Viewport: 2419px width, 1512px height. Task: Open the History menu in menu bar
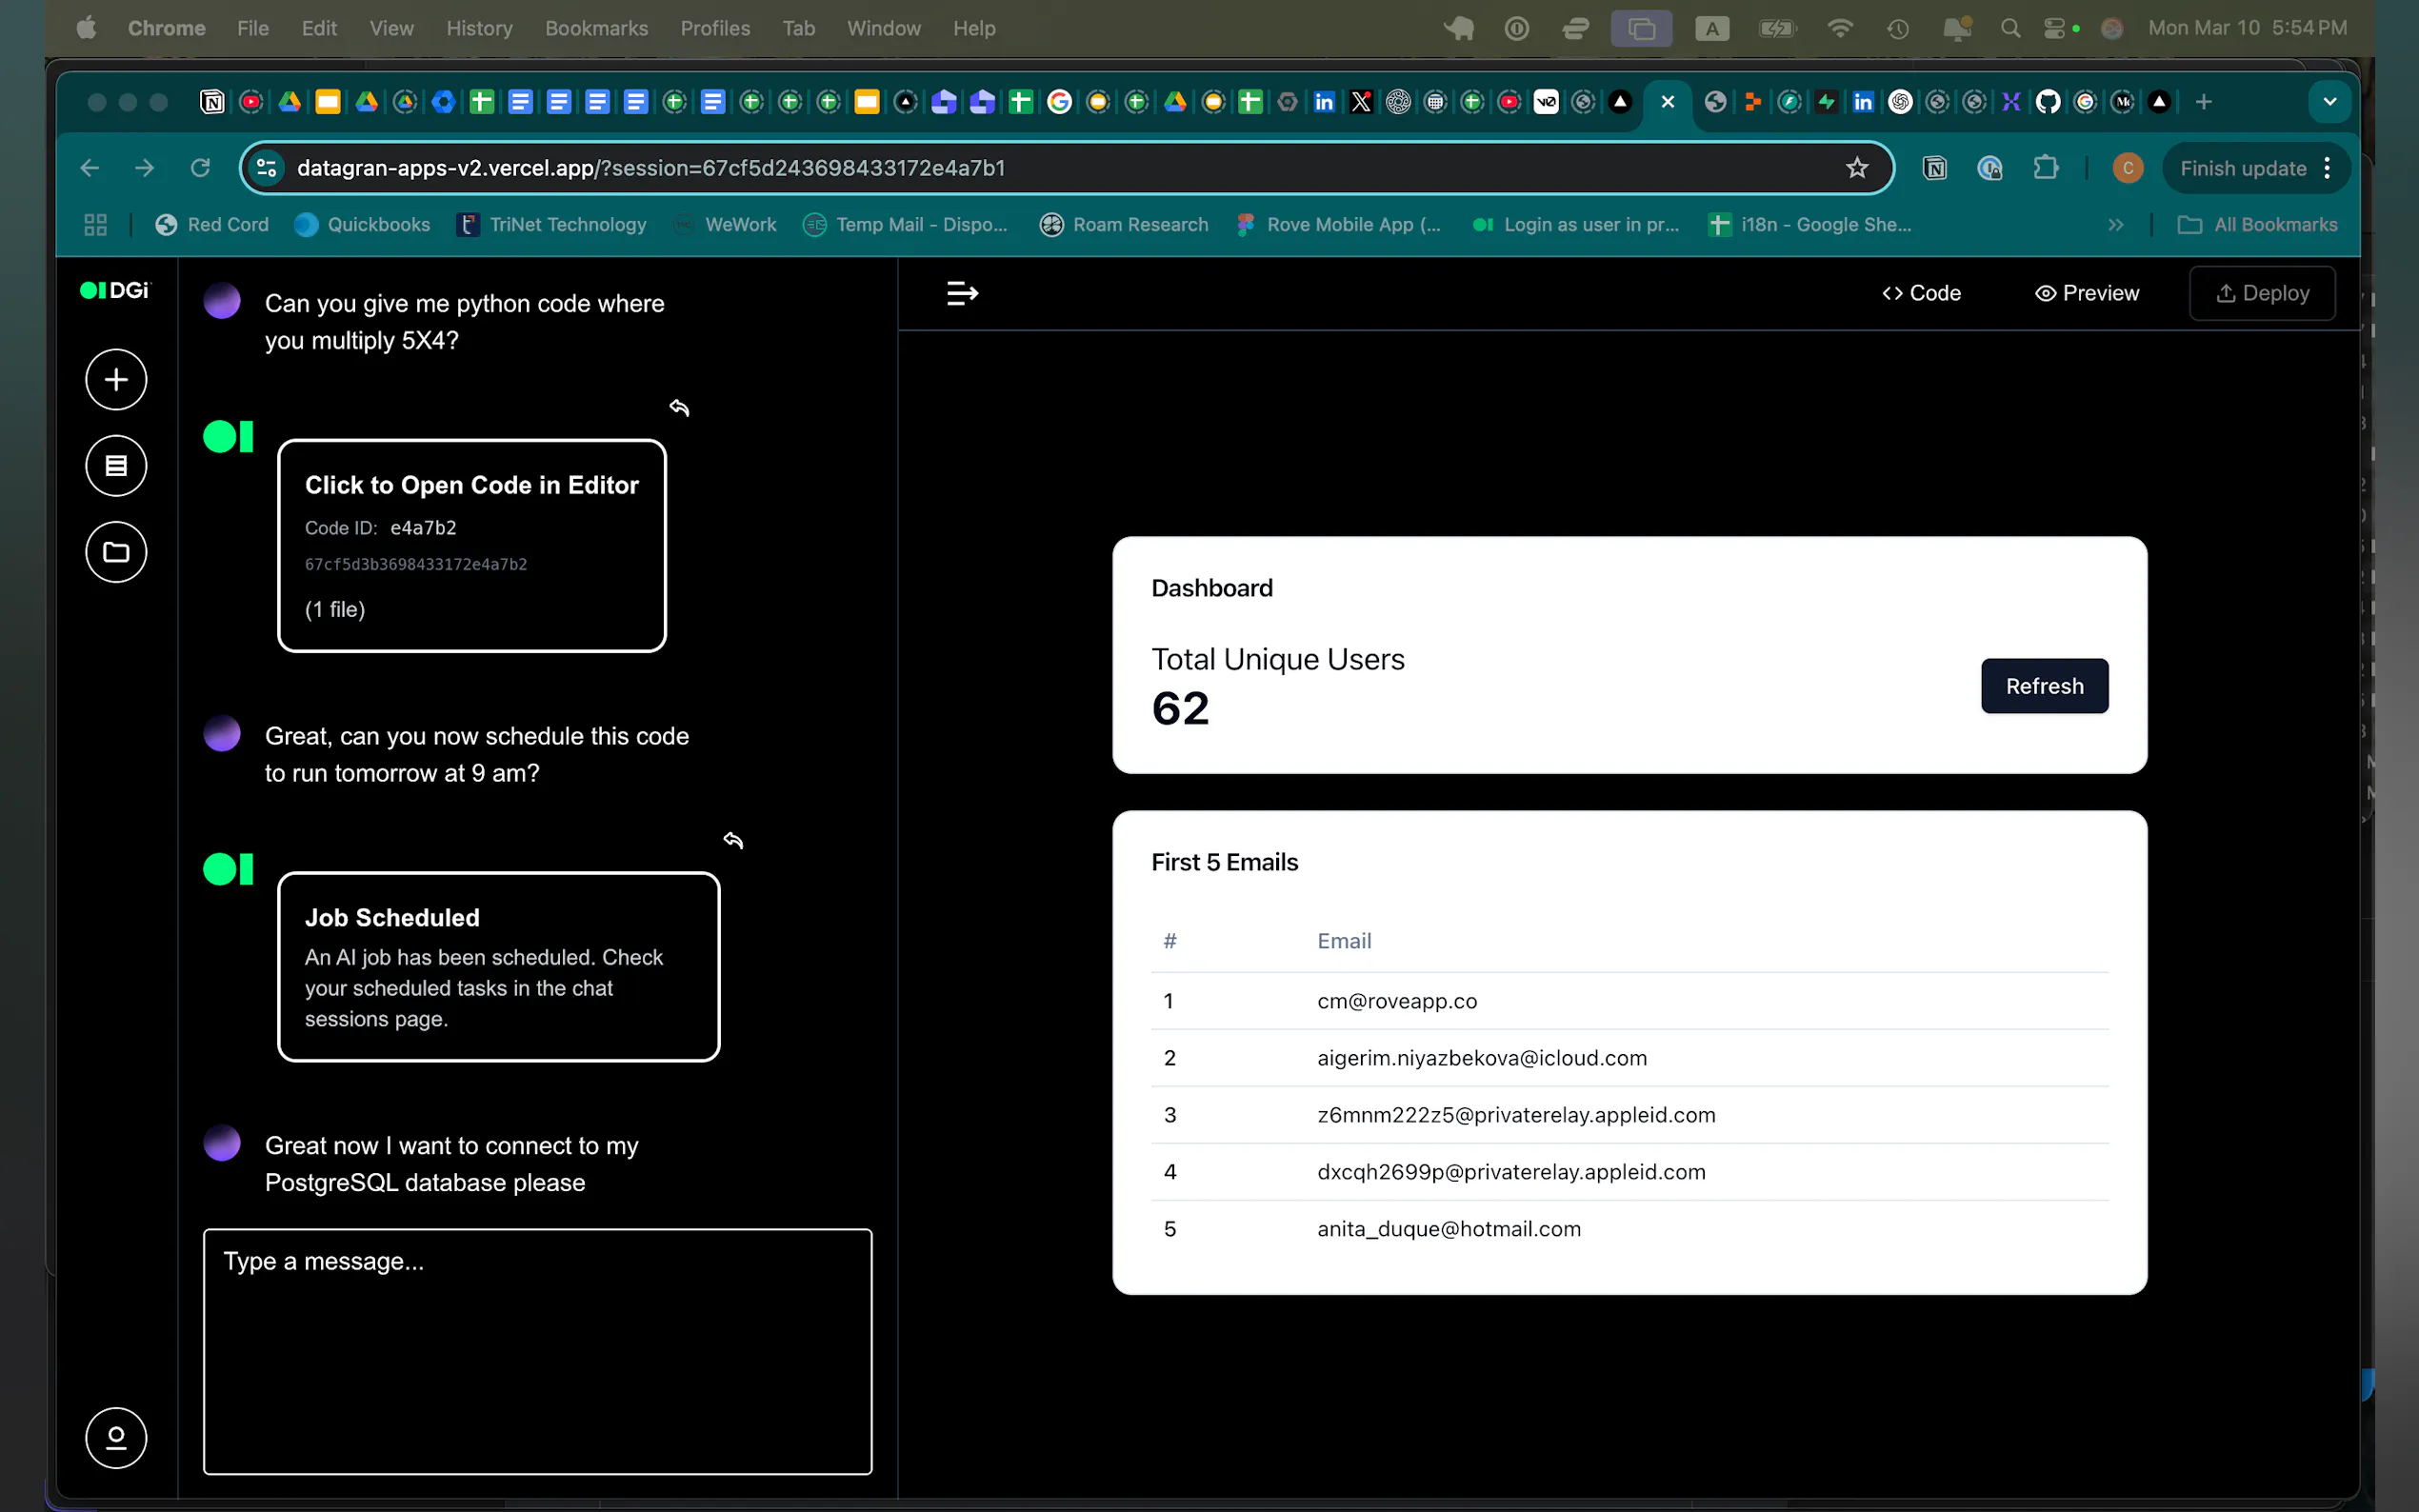479,28
